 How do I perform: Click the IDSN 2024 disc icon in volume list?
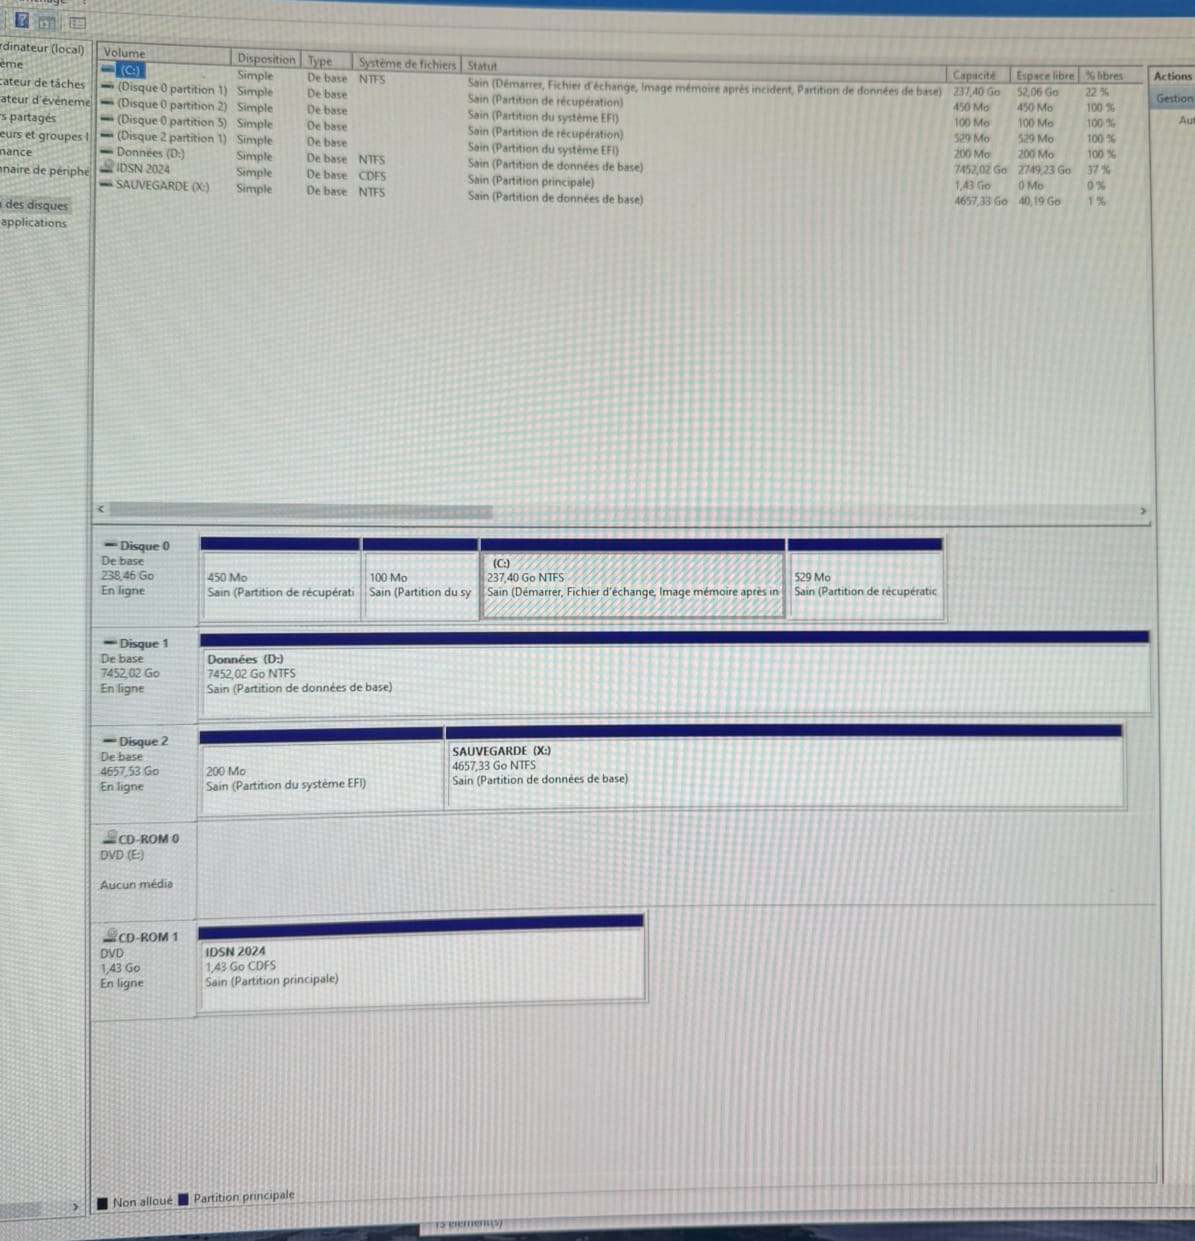(108, 169)
